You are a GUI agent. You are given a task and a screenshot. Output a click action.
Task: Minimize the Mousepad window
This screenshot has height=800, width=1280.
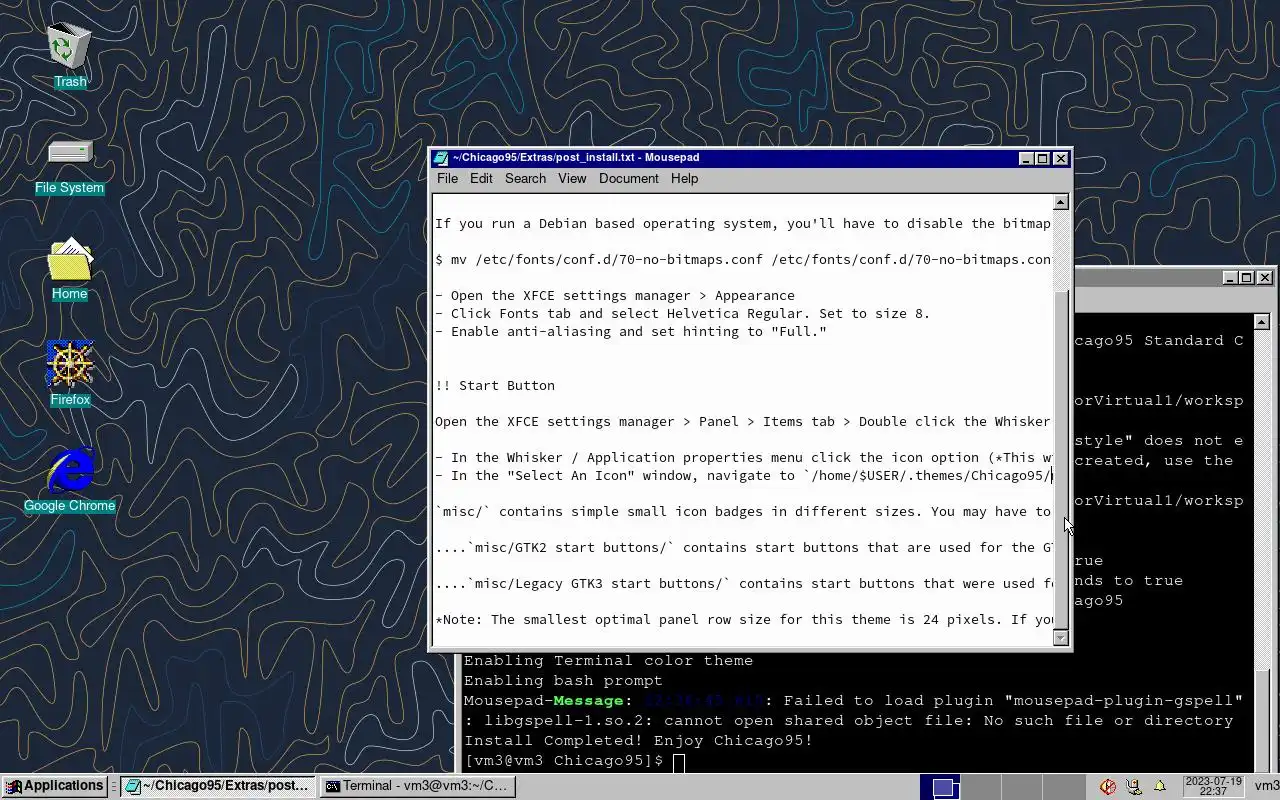[1026, 159]
